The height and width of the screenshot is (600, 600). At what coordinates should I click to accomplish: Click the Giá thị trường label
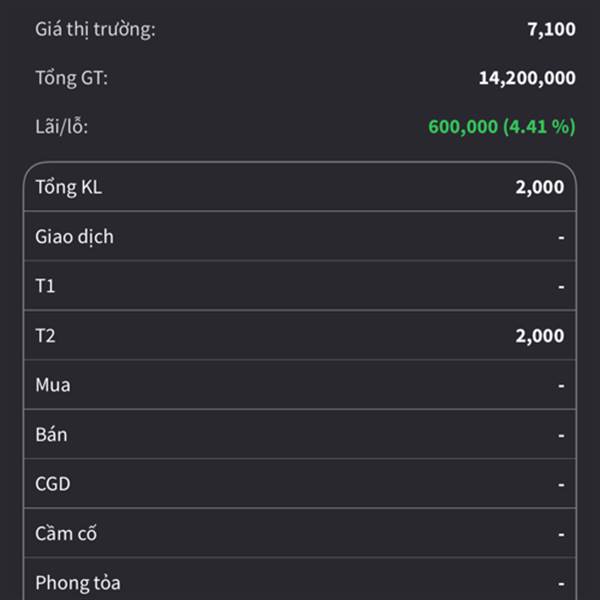[95, 29]
